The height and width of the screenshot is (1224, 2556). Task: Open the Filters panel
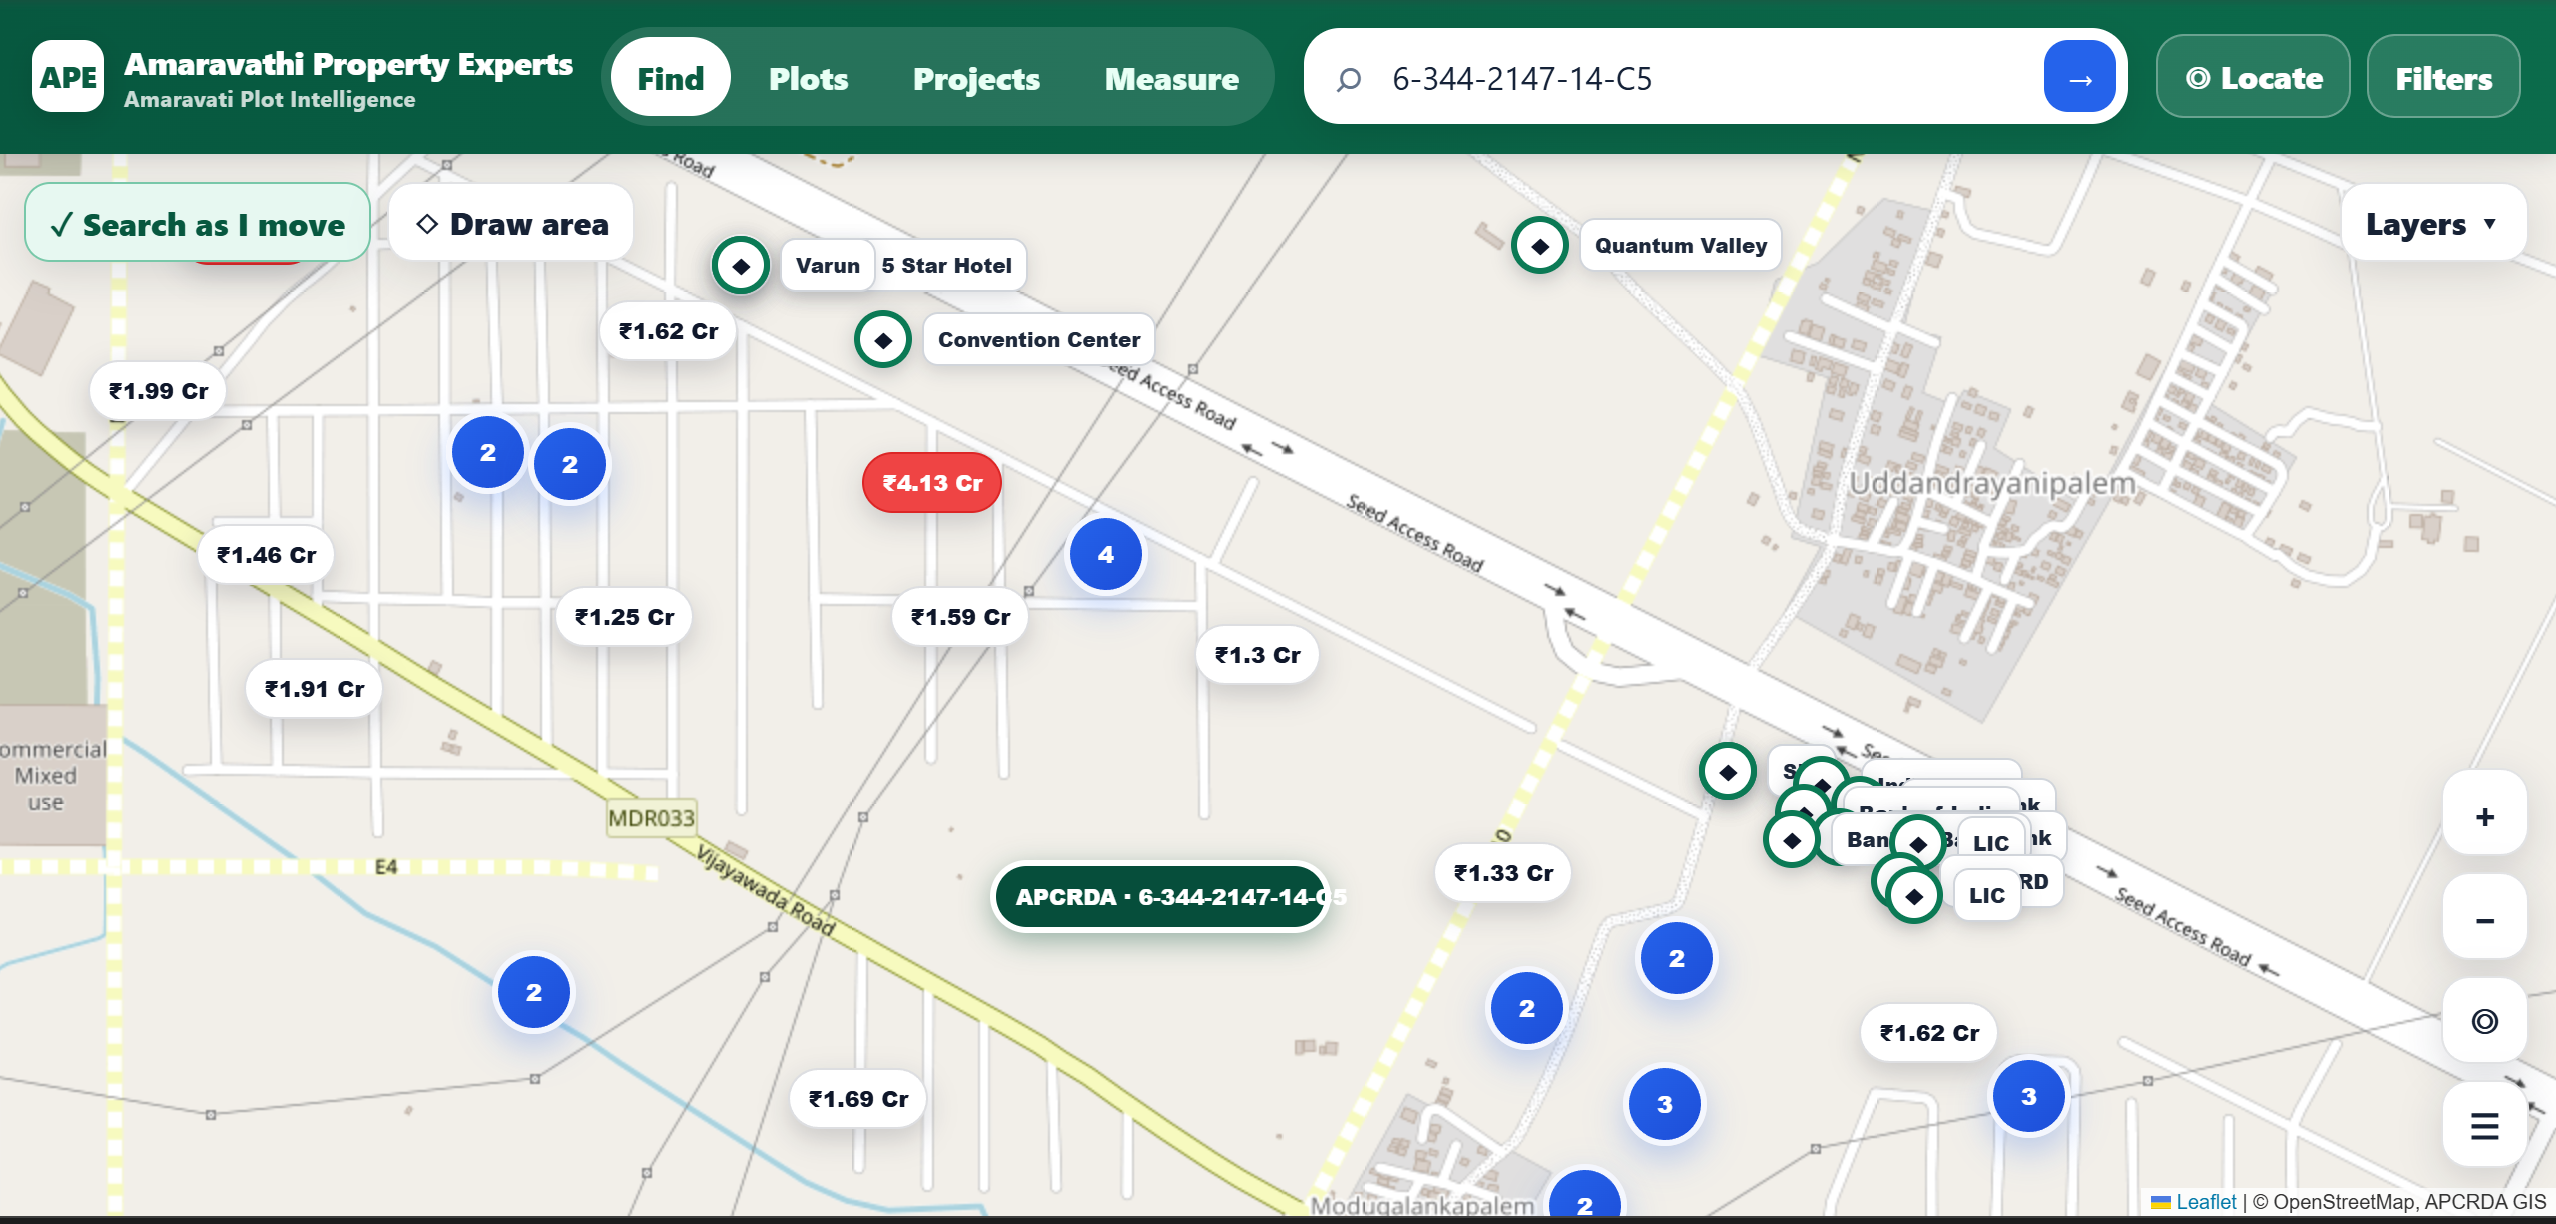[2443, 78]
